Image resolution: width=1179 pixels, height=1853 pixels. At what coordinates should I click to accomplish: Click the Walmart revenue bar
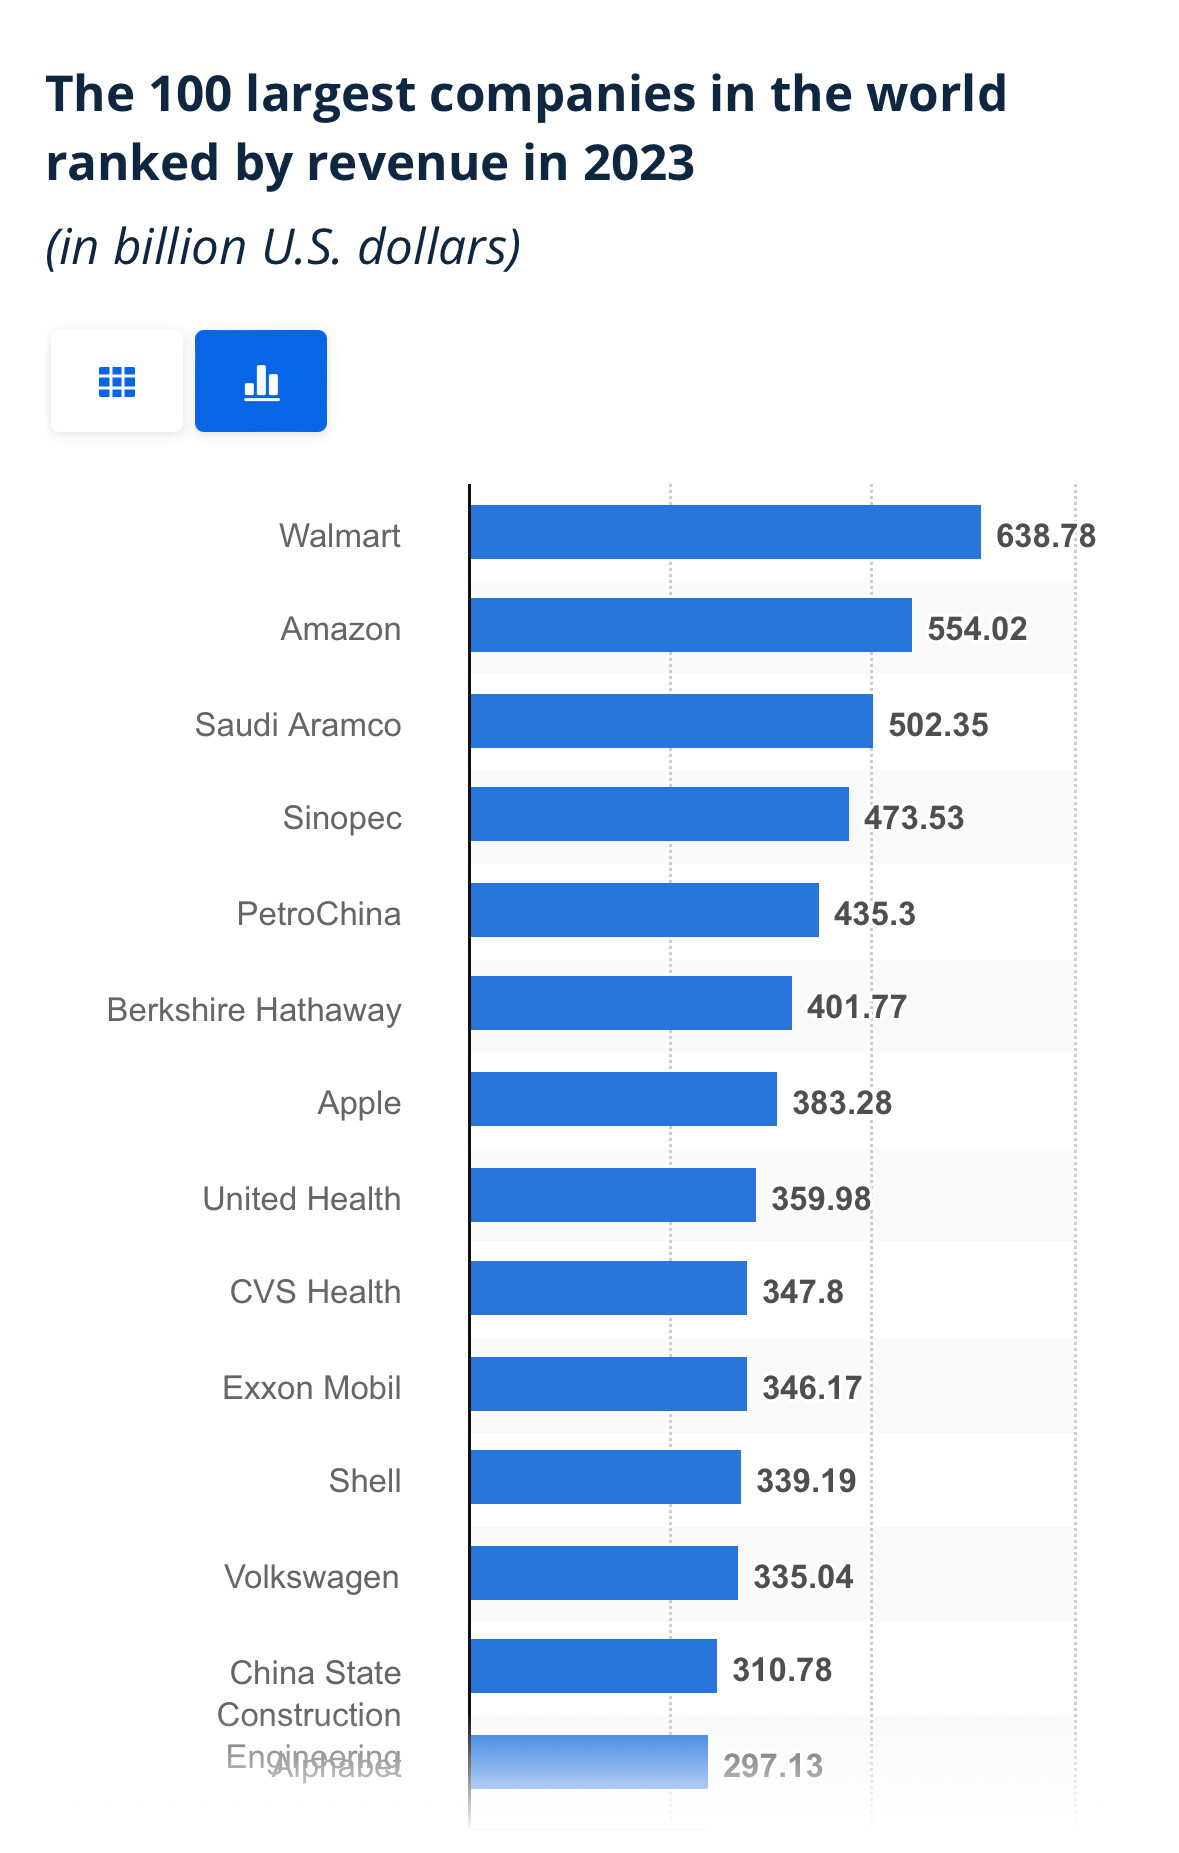point(725,532)
